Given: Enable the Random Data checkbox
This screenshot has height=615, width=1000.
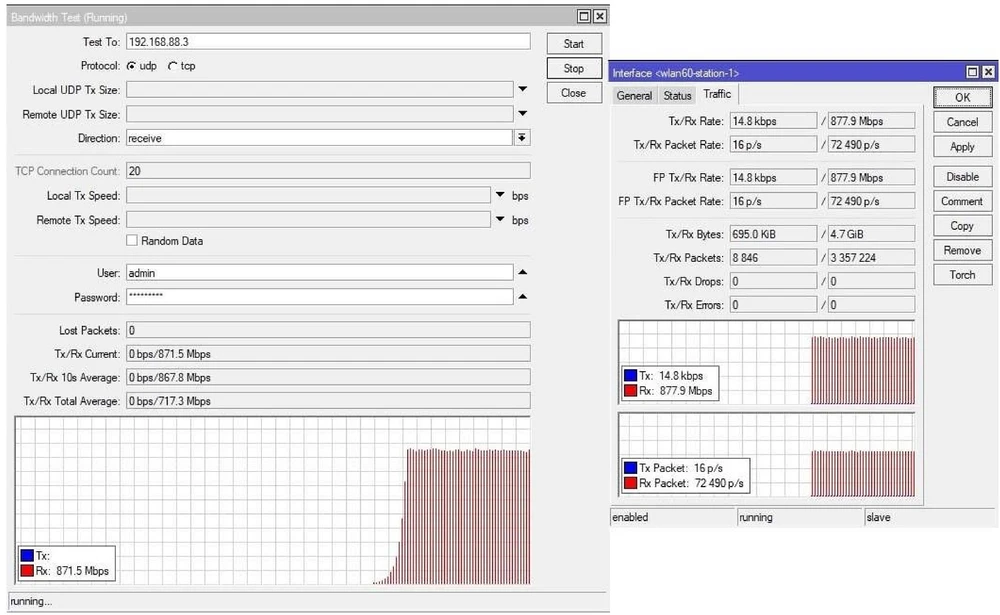Looking at the screenshot, I should coord(131,240).
